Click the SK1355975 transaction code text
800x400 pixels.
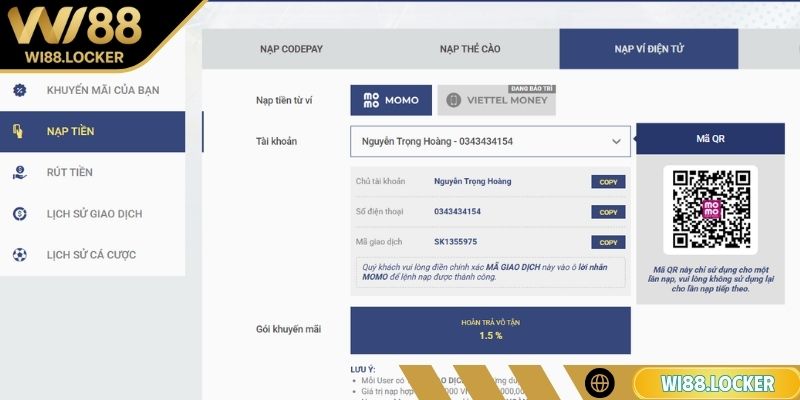tap(456, 241)
